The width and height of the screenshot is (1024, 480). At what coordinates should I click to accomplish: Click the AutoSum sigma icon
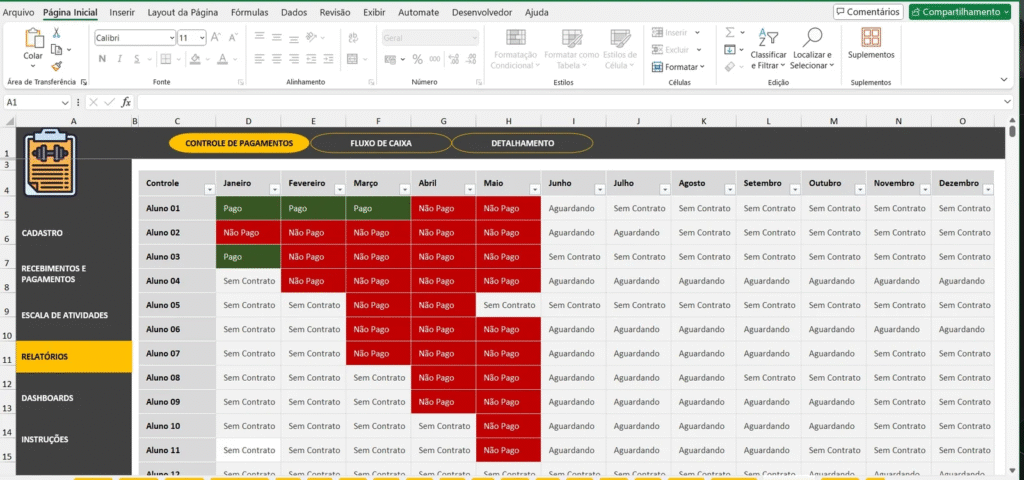(730, 32)
